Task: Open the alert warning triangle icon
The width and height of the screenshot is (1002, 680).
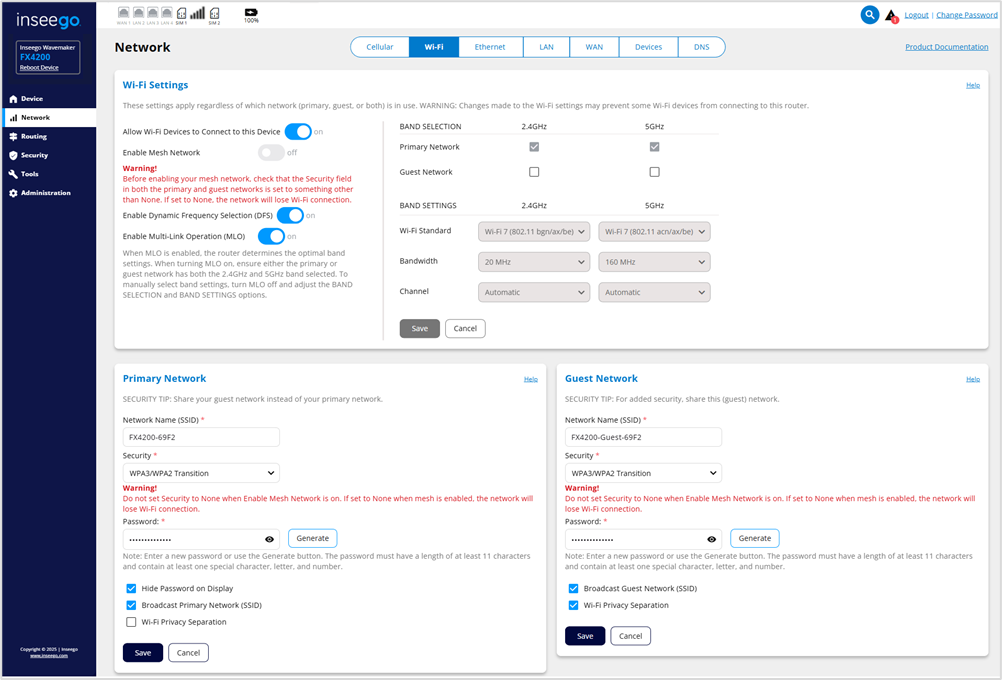Action: coord(891,16)
